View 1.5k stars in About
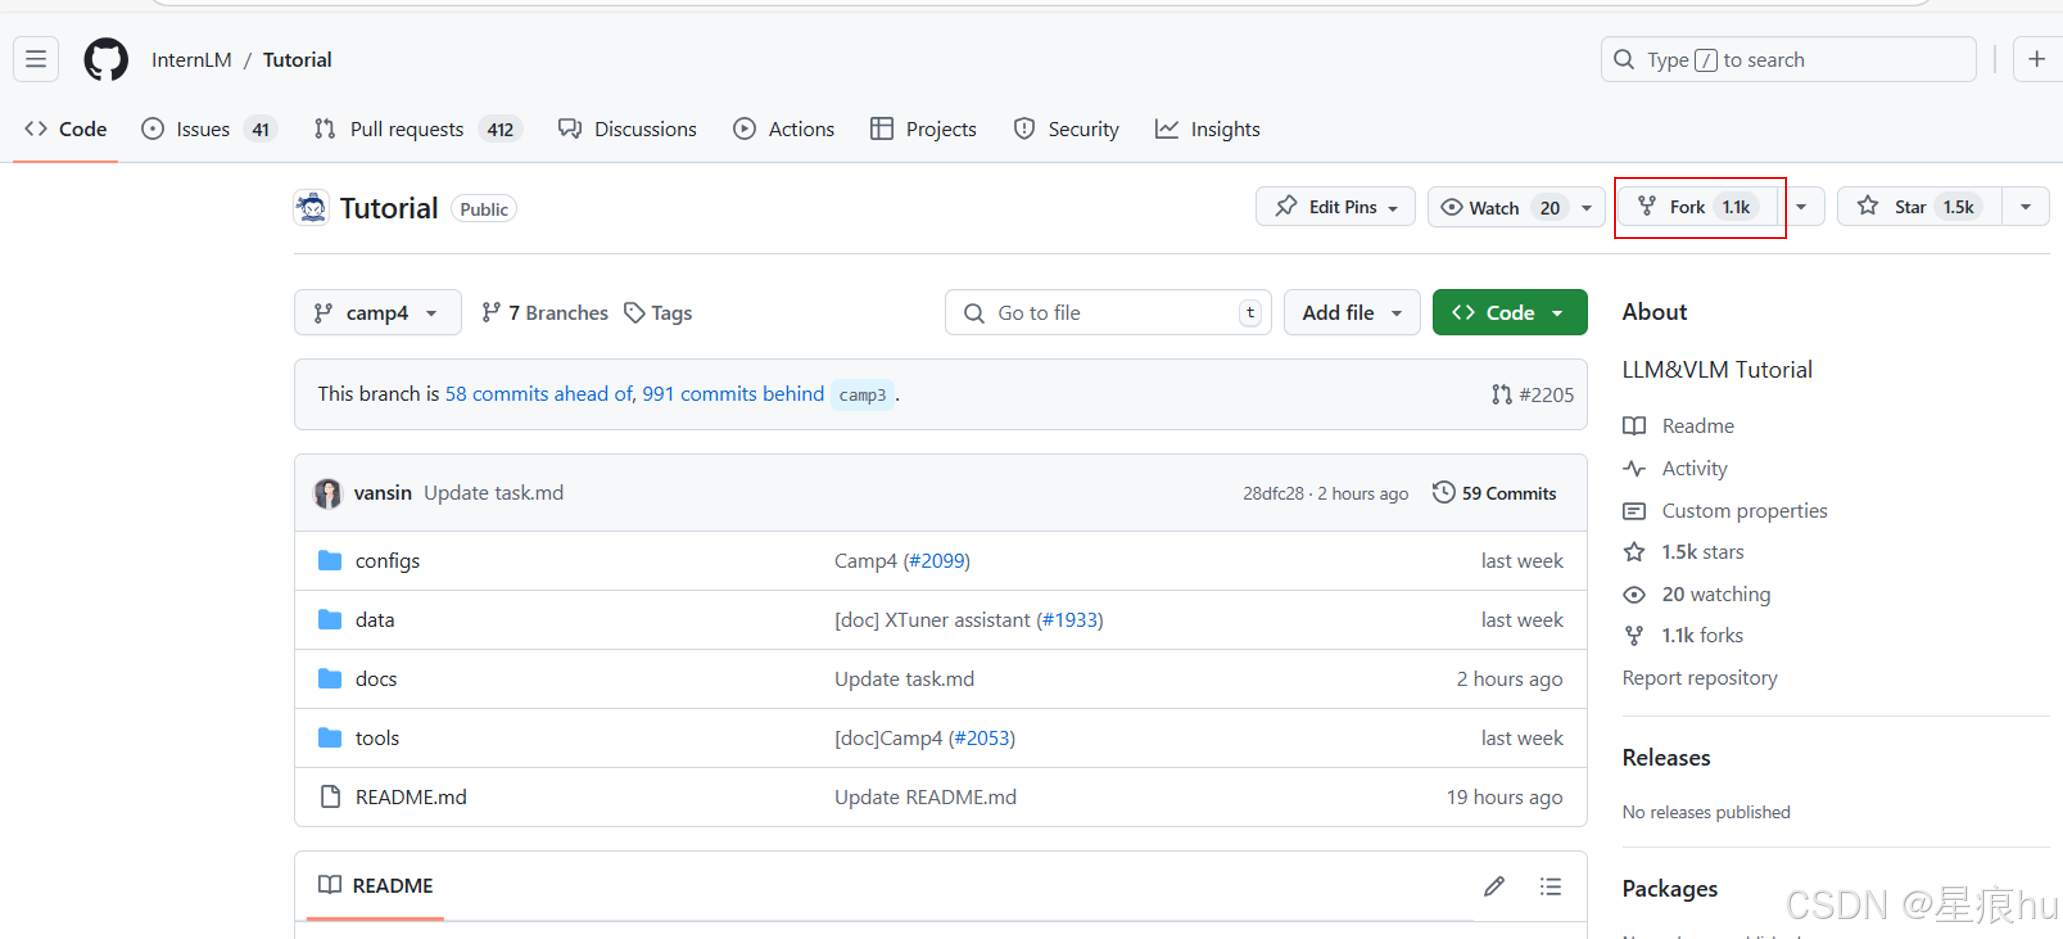2063x939 pixels. (x=1702, y=552)
